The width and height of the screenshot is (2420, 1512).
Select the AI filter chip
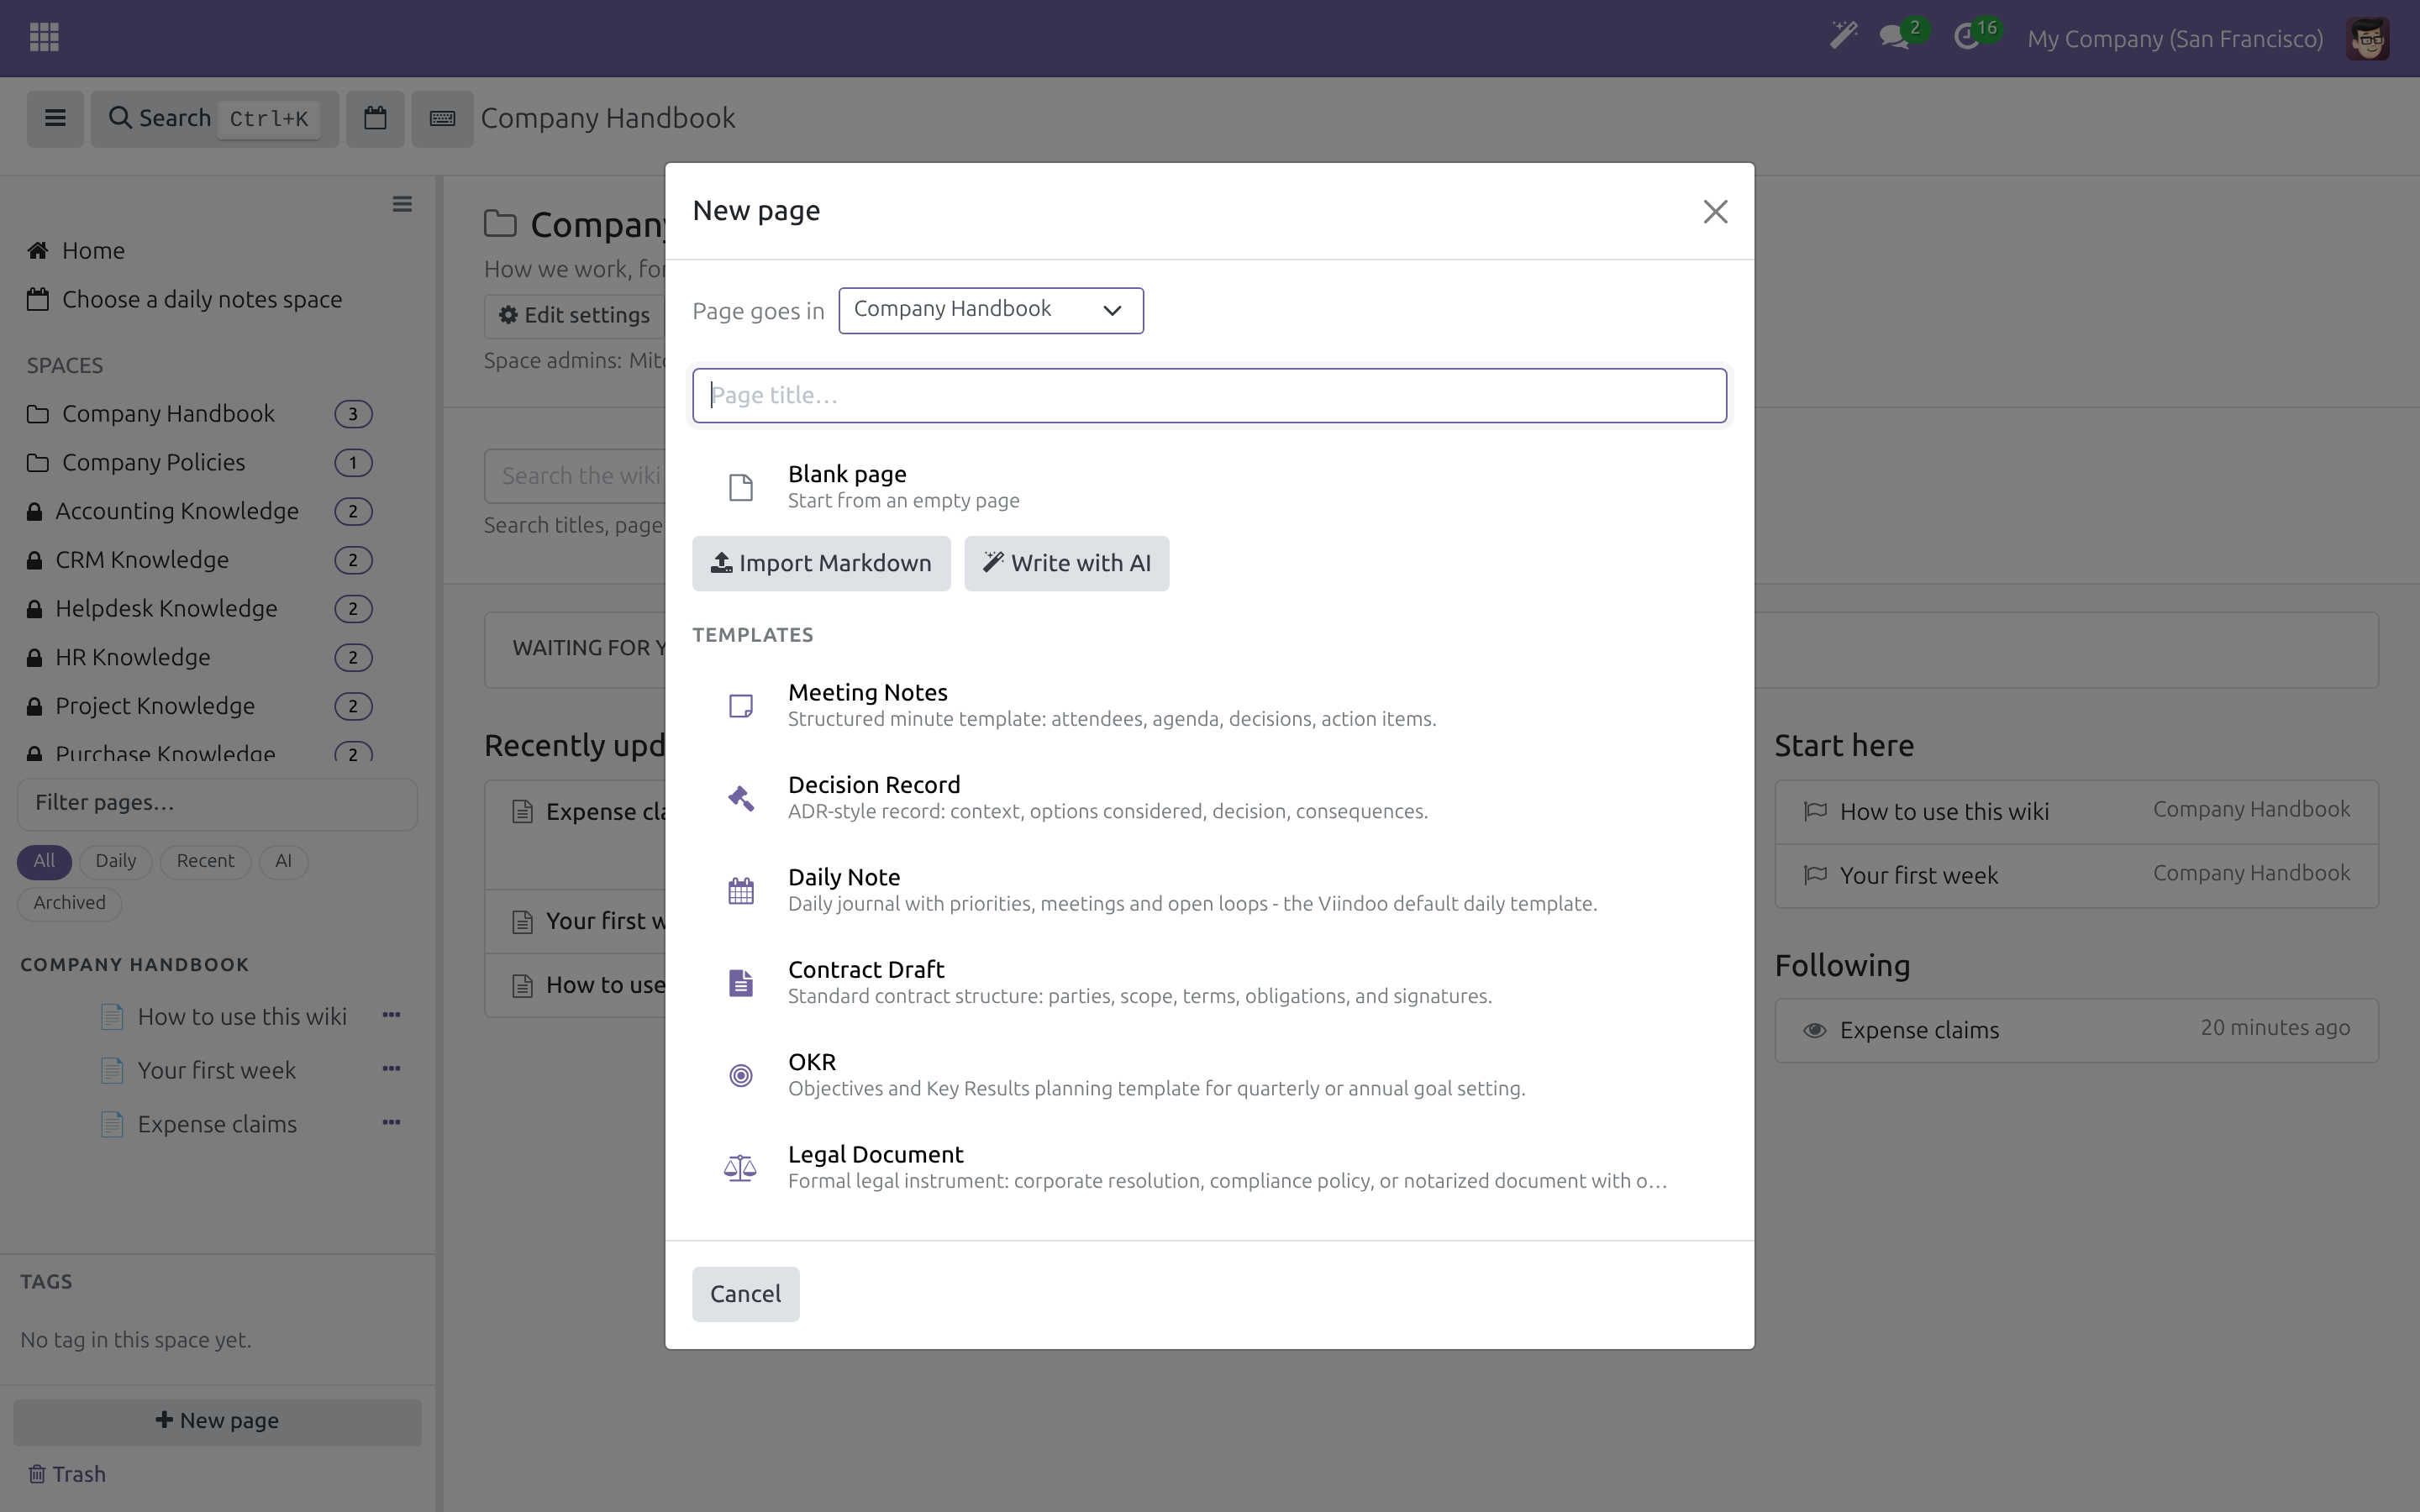pyautogui.click(x=283, y=861)
